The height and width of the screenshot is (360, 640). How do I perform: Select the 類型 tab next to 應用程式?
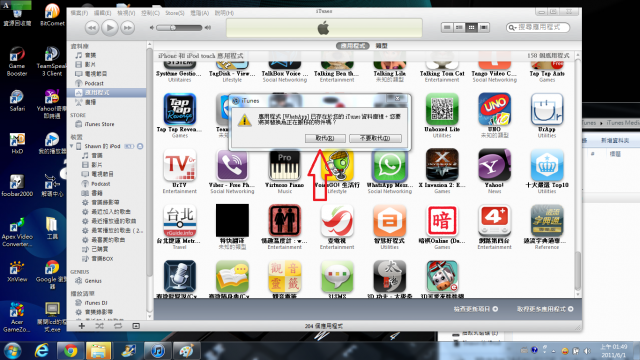pos(381,46)
